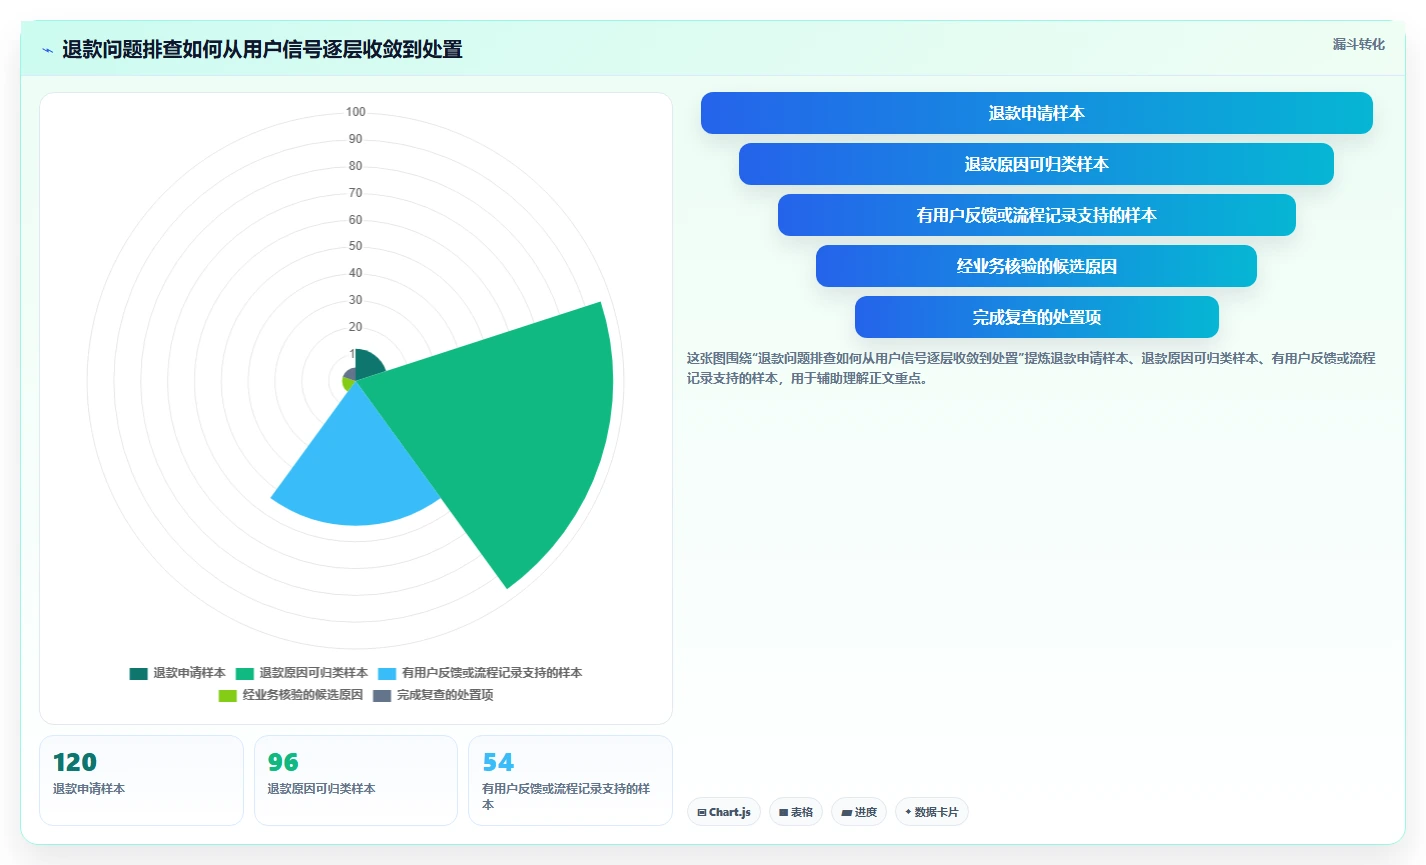Click the Chart.js tag chip
The height and width of the screenshot is (865, 1426).
click(x=724, y=812)
